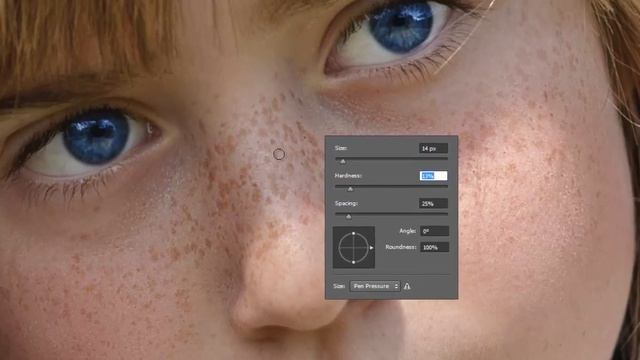This screenshot has width=640, height=360.
Task: Click the arrow handle on the angle preview
Action: 371,248
